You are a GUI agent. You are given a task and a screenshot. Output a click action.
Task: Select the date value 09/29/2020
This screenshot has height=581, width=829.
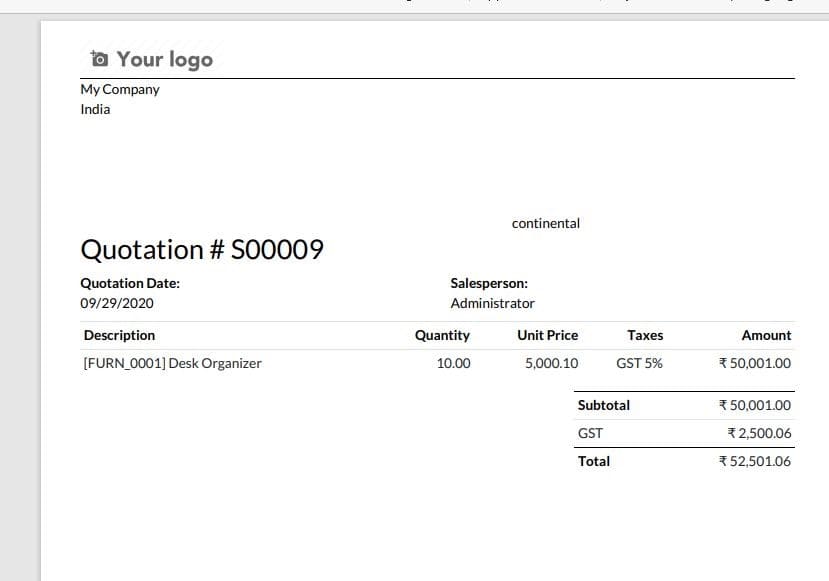click(x=113, y=303)
